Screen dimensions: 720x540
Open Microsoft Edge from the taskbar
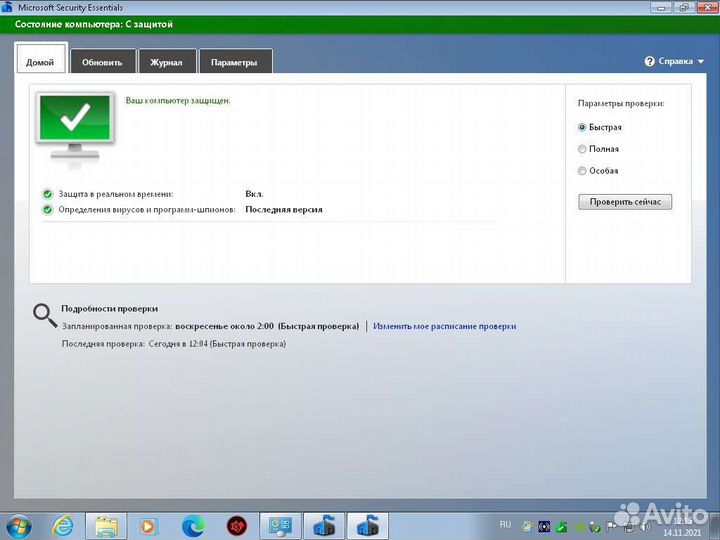[x=193, y=525]
